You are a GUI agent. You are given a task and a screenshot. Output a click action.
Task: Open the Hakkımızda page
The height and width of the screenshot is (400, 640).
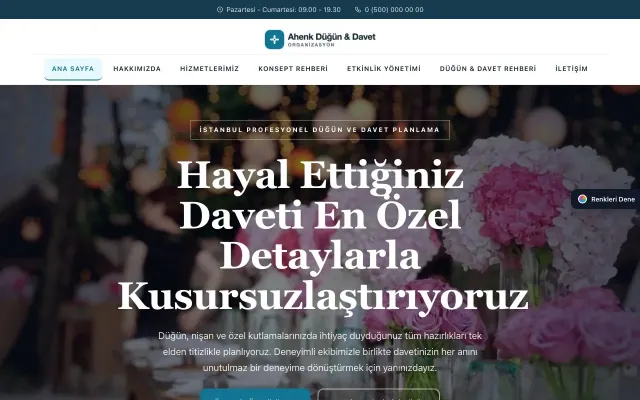pos(137,69)
